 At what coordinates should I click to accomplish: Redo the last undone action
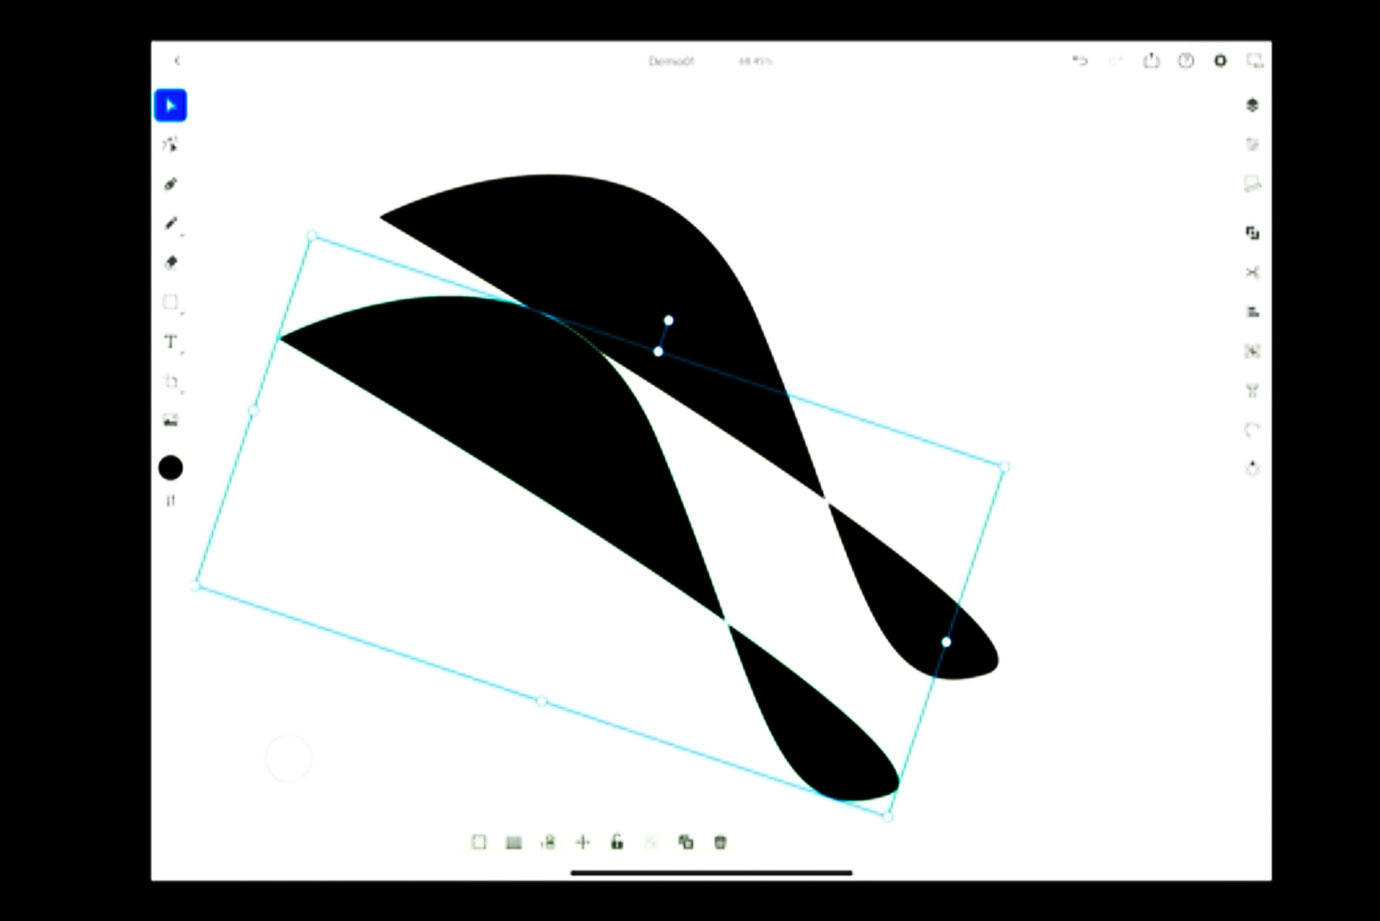[x=1116, y=61]
